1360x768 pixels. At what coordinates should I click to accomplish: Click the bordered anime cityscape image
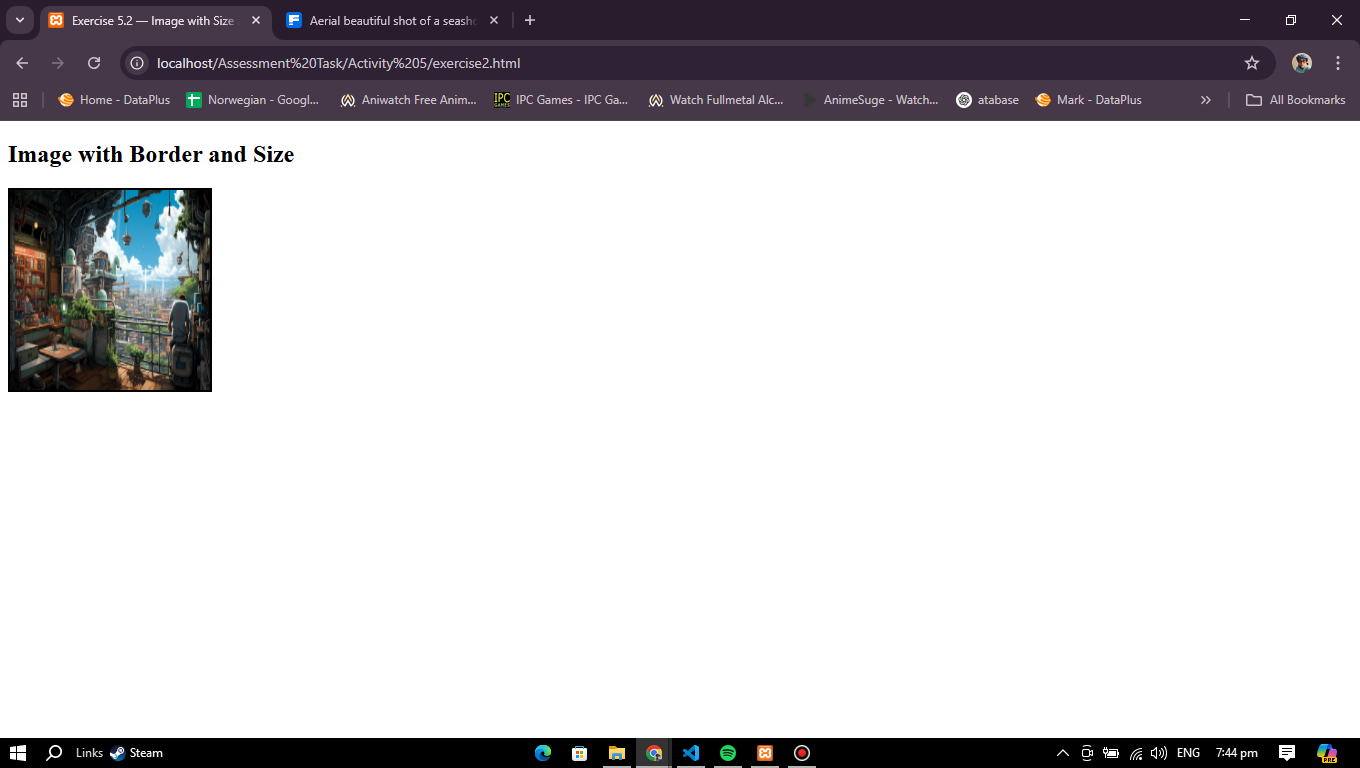point(110,290)
